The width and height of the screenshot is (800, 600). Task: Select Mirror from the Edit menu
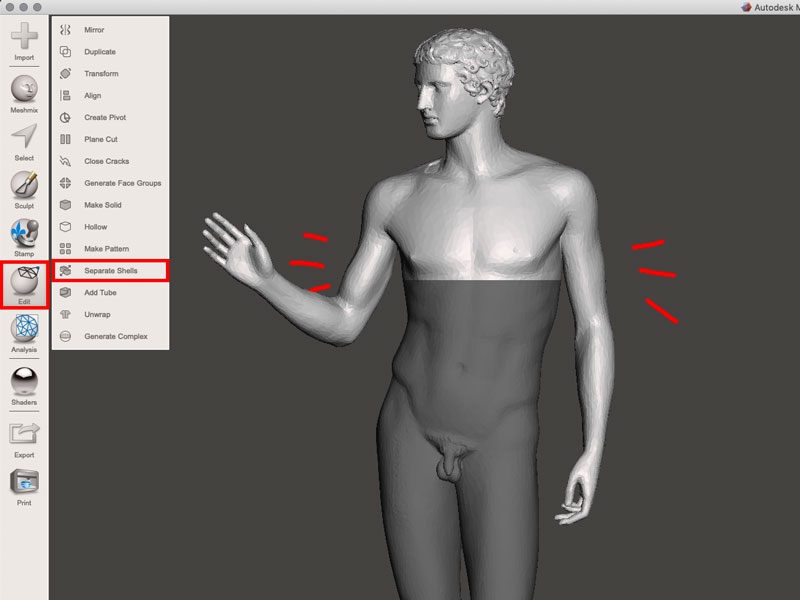(x=94, y=30)
